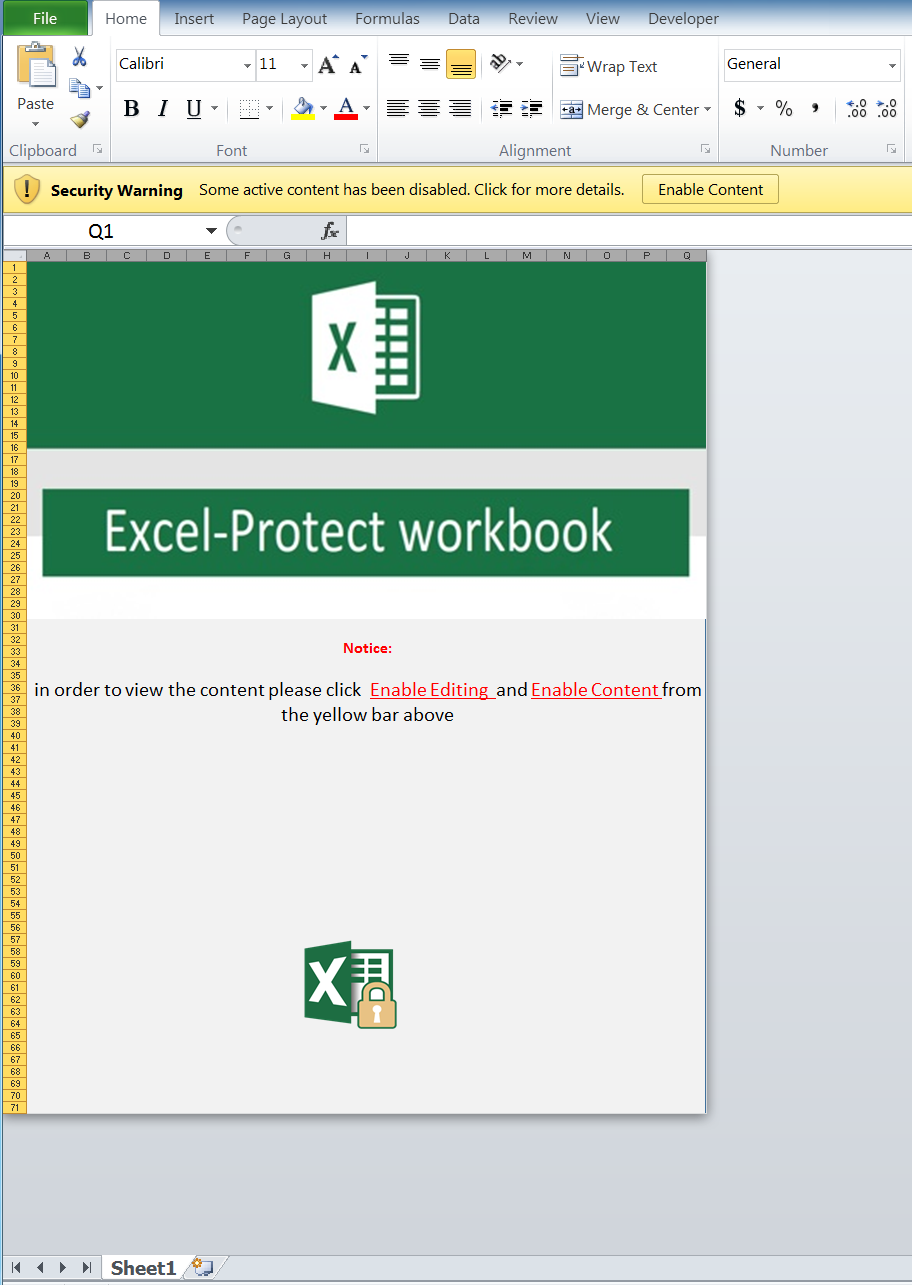912x1285 pixels.
Task: Select the Sheet1 worksheet tab
Action: point(143,1267)
